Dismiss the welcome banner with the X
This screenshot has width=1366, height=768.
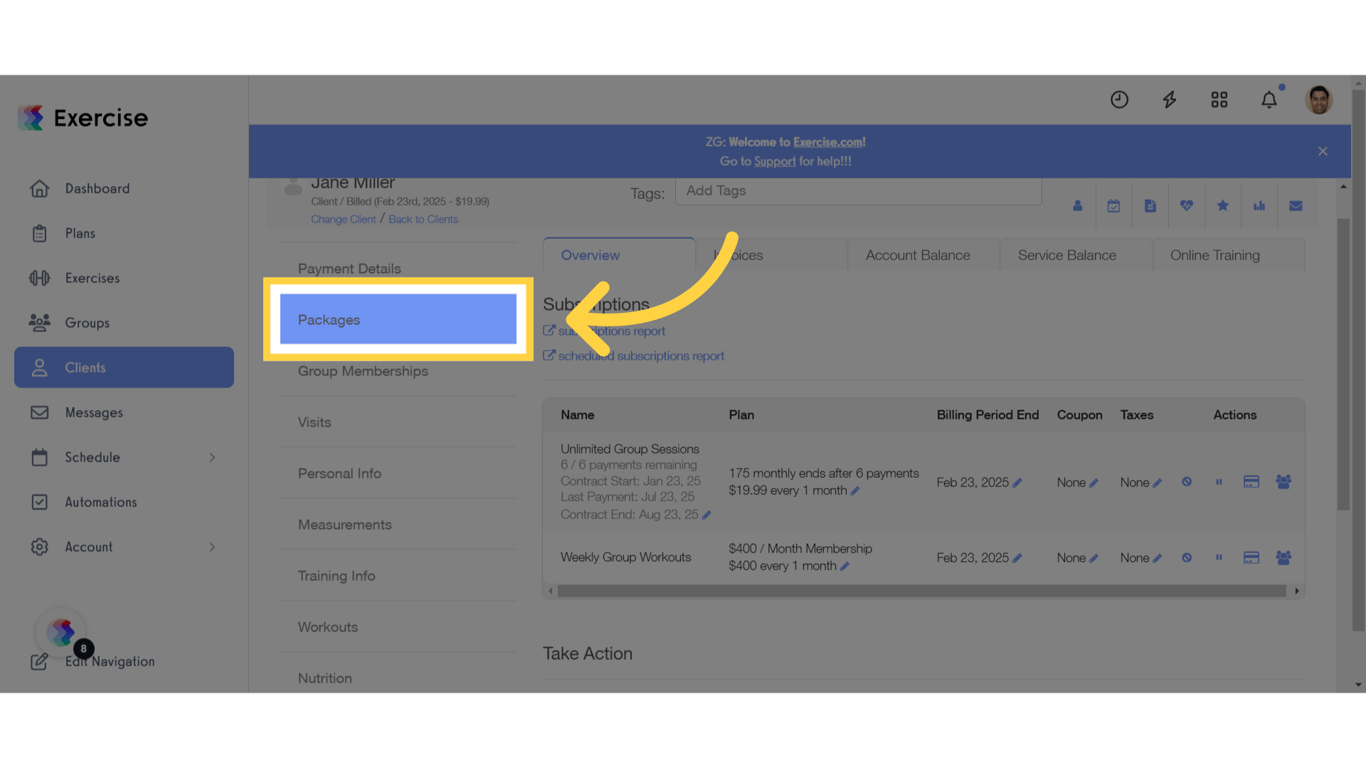click(x=1323, y=151)
